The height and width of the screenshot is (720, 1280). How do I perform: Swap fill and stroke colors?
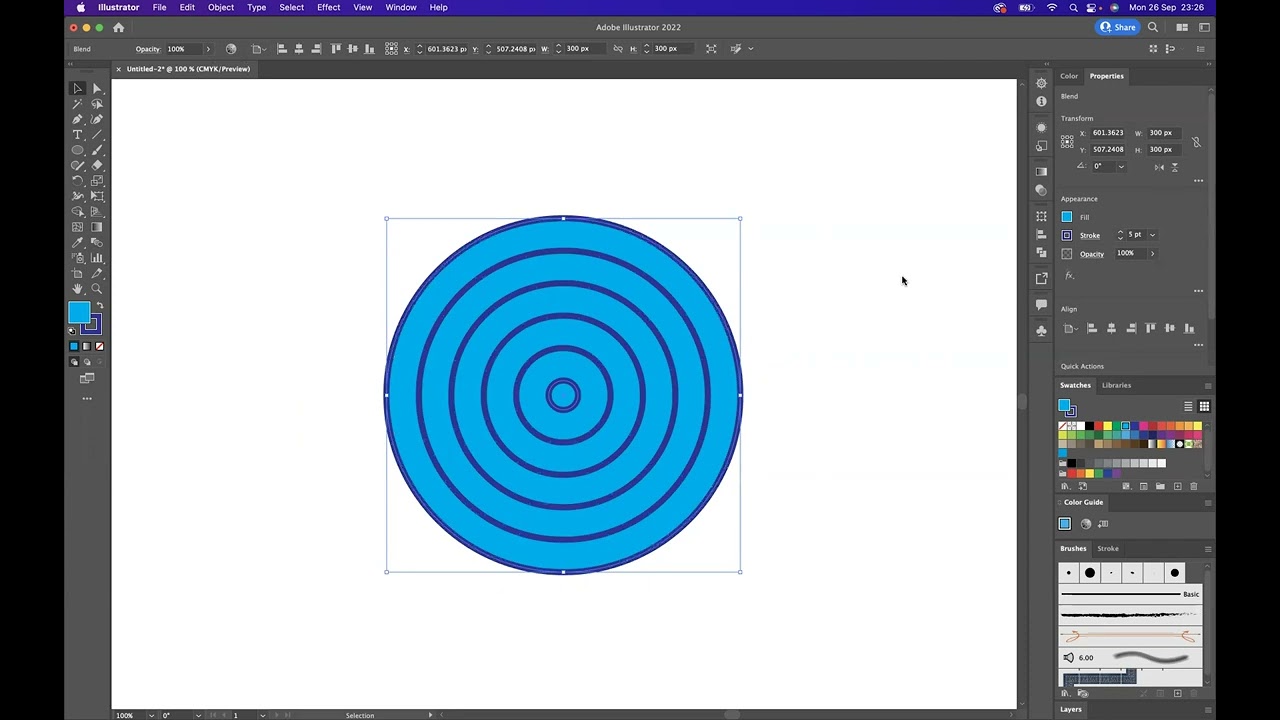(x=99, y=306)
